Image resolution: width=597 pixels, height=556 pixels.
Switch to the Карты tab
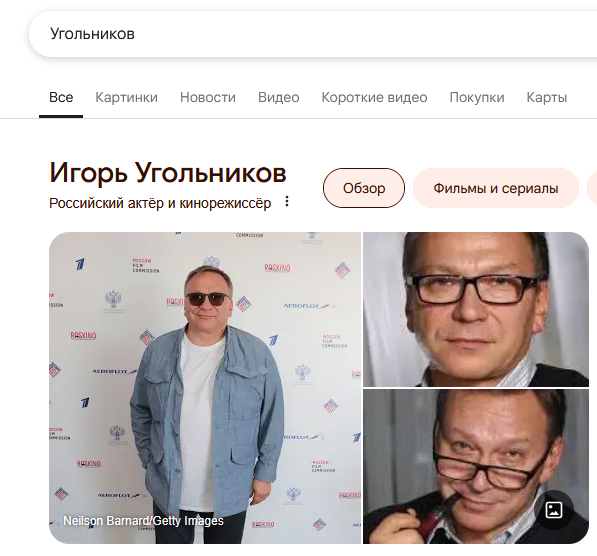[547, 97]
